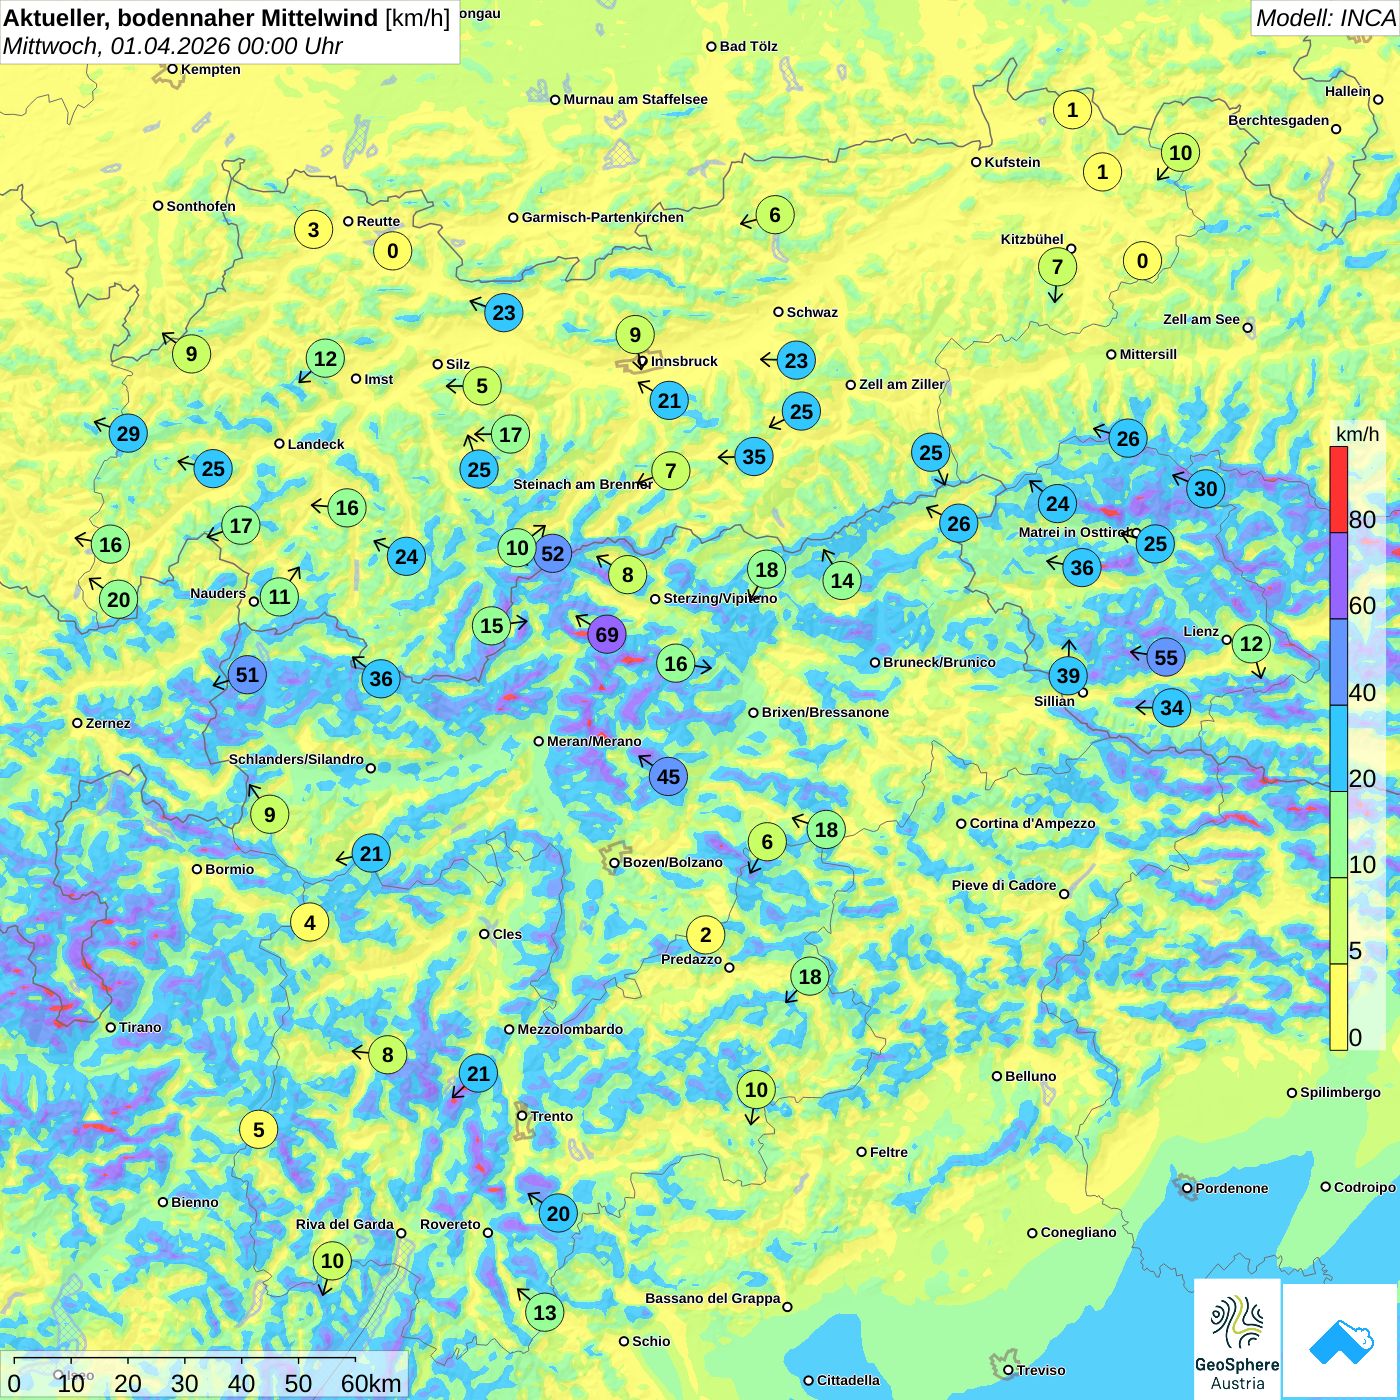Click the Bormio city label

(229, 869)
